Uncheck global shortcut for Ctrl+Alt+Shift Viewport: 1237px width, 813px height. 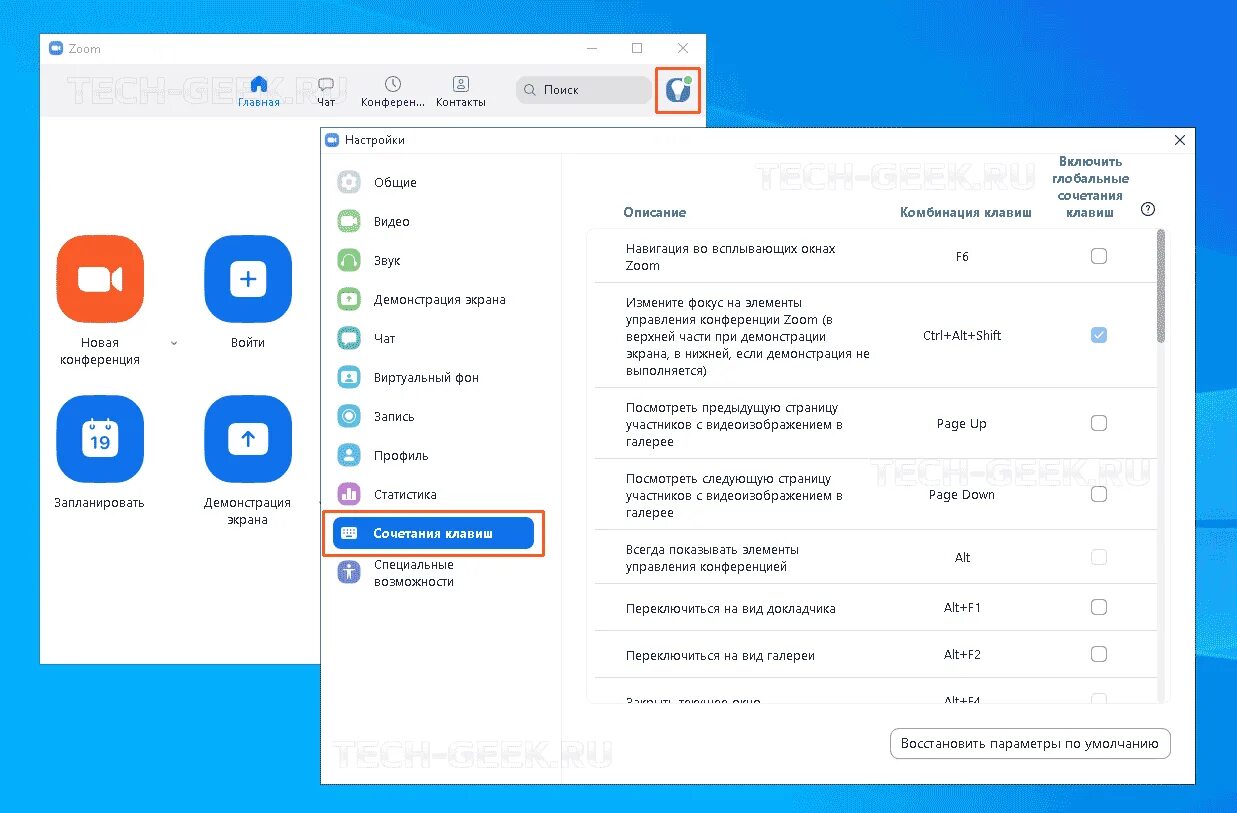pyautogui.click(x=1099, y=335)
